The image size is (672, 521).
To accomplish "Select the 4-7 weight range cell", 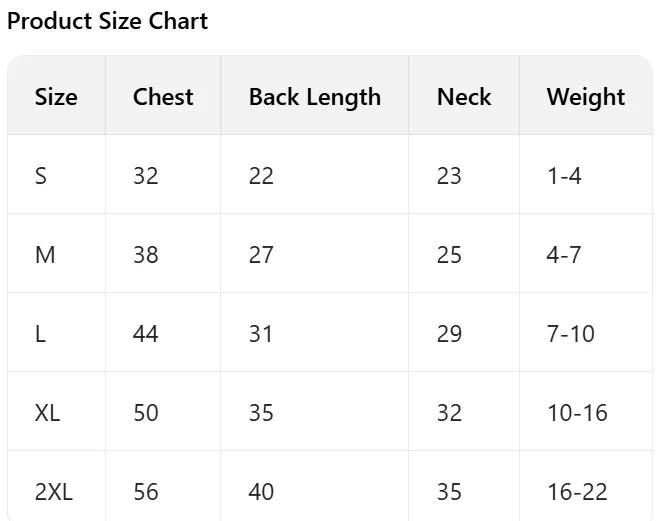I will pos(564,255).
